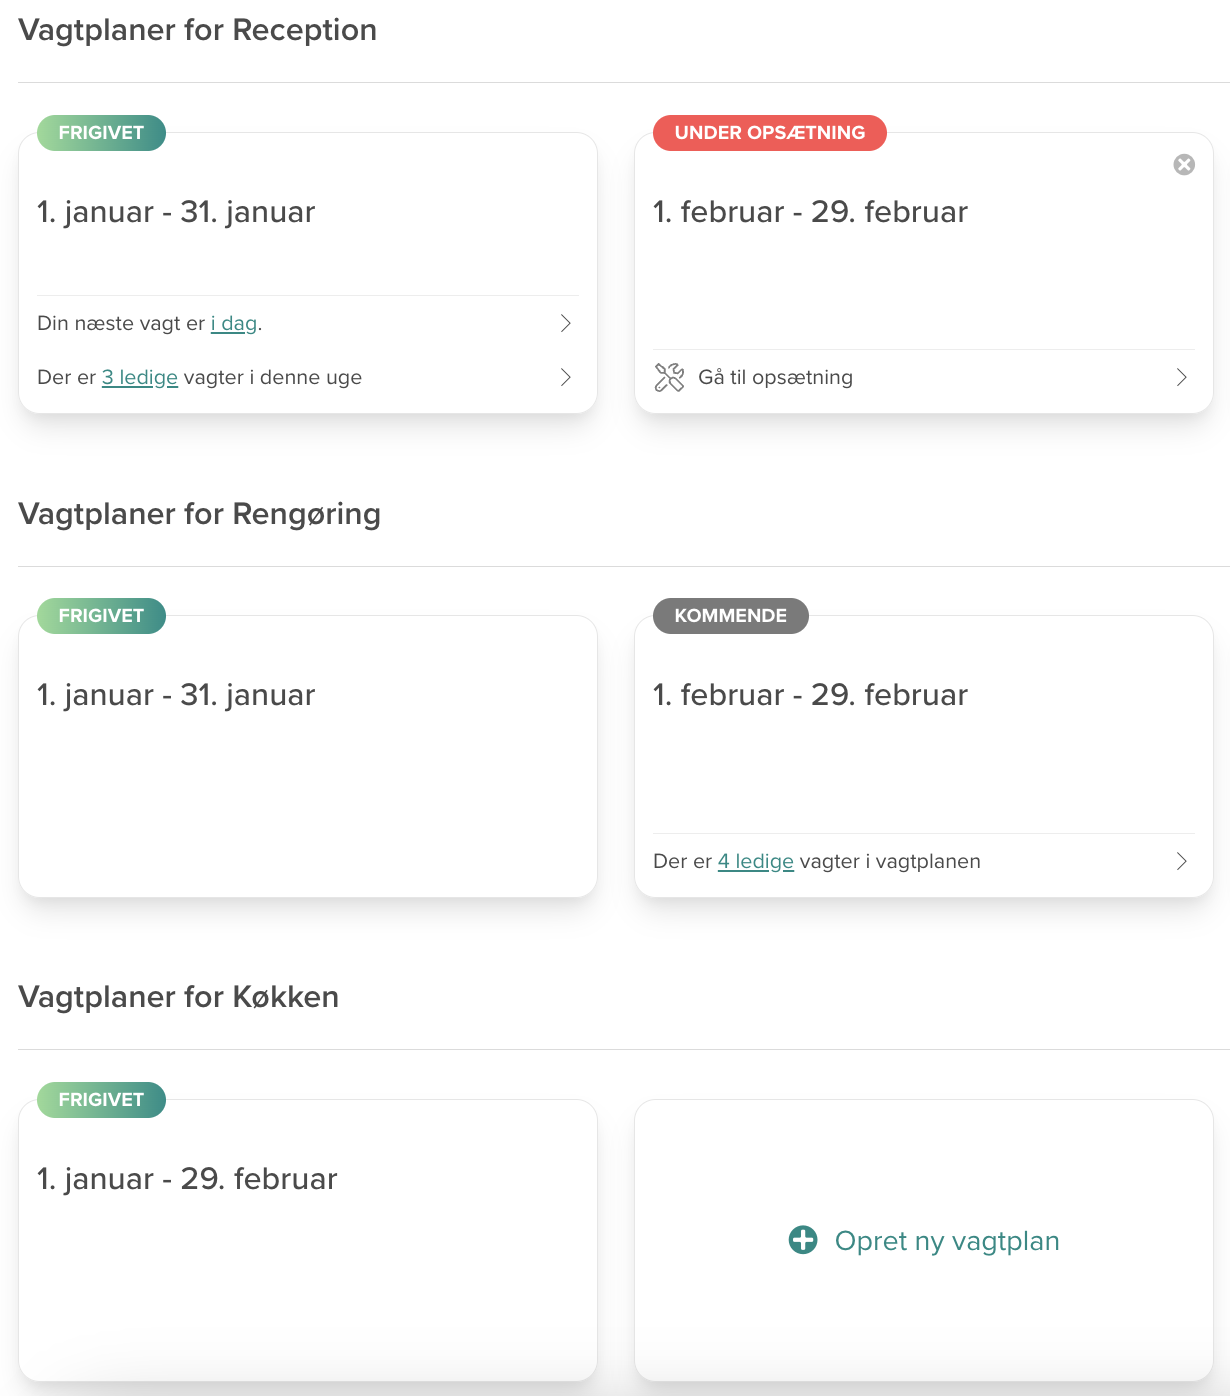Select the green FRIGIVET badge for Reception
The height and width of the screenshot is (1396, 1230).
point(99,132)
